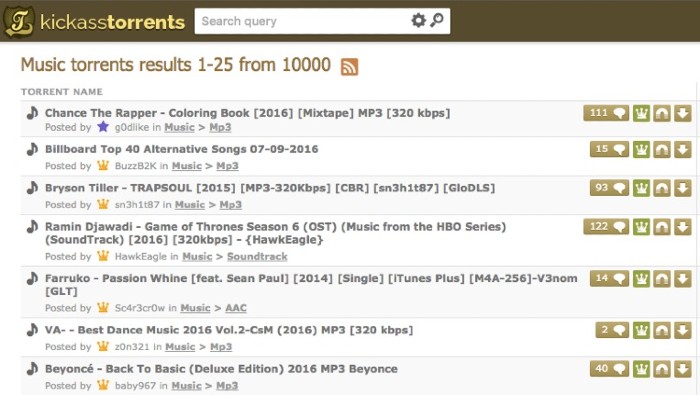Open AAC category link in Farruko row

click(x=236, y=308)
